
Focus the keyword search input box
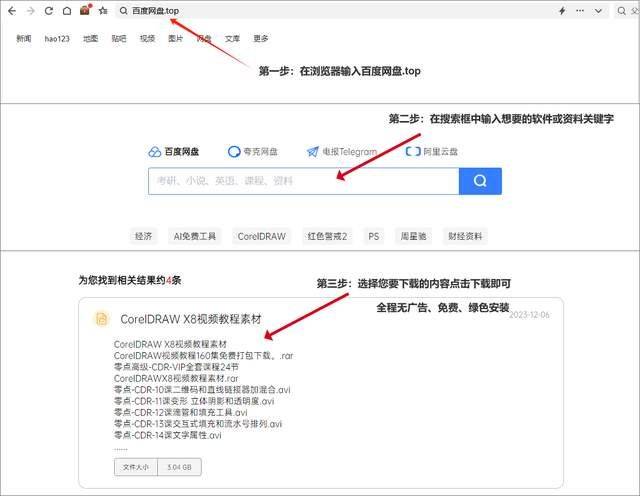pyautogui.click(x=304, y=181)
